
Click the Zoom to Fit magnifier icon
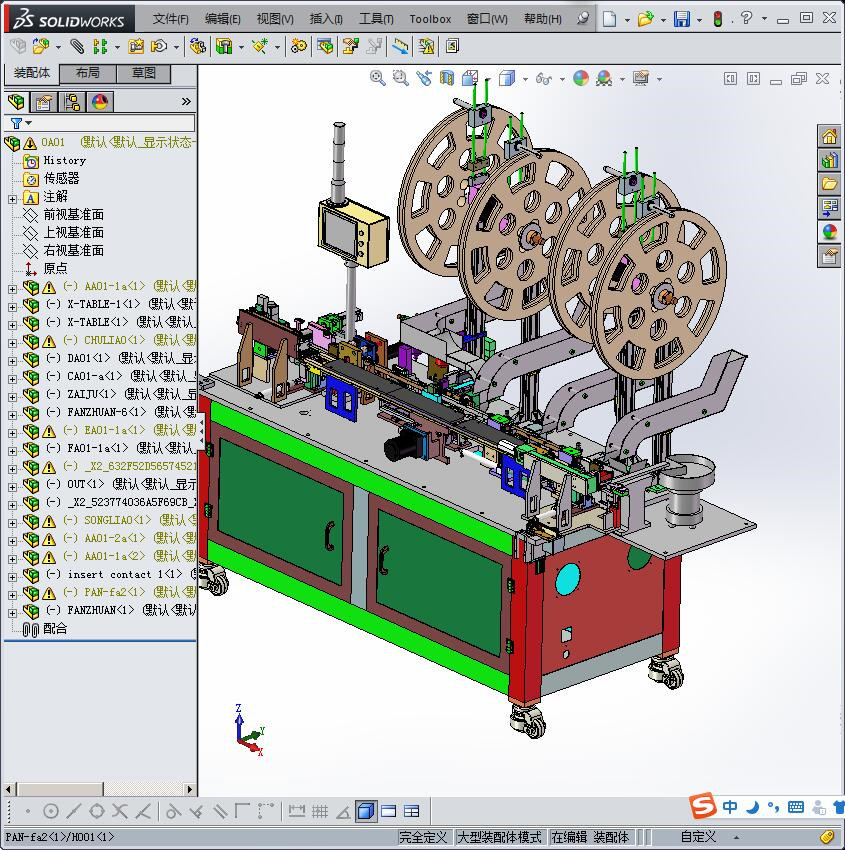point(378,78)
